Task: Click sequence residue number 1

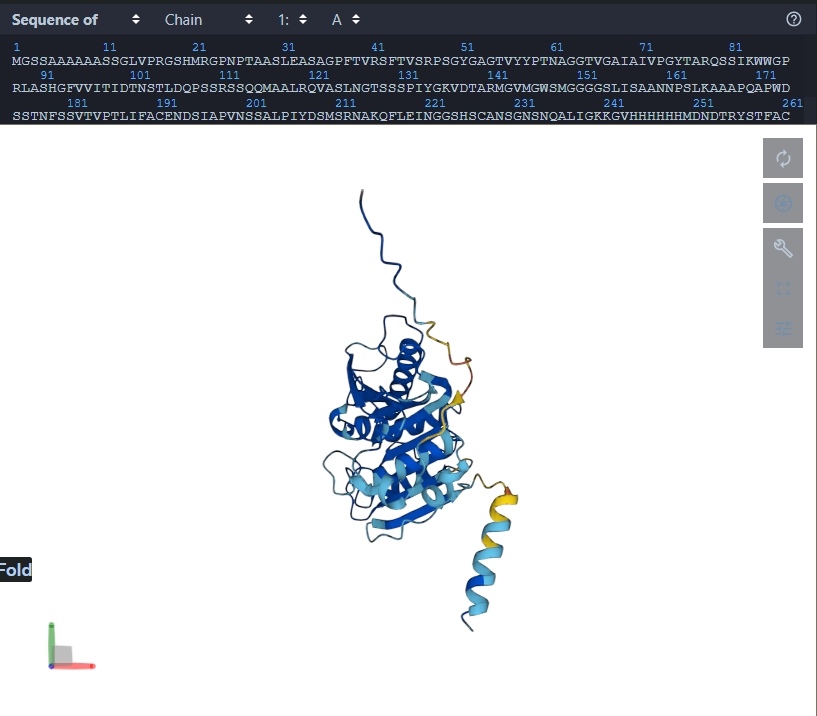Action: pos(17,47)
